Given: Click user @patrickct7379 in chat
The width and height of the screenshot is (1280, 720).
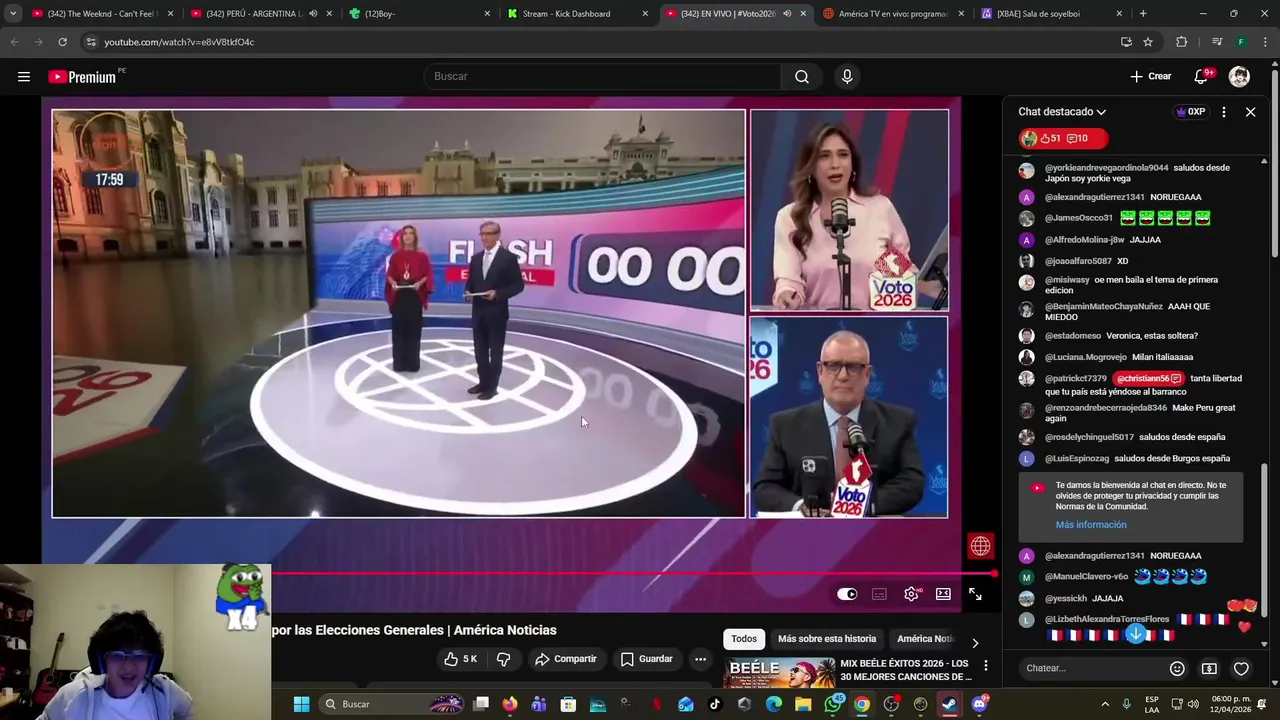Looking at the screenshot, I should point(1075,379).
